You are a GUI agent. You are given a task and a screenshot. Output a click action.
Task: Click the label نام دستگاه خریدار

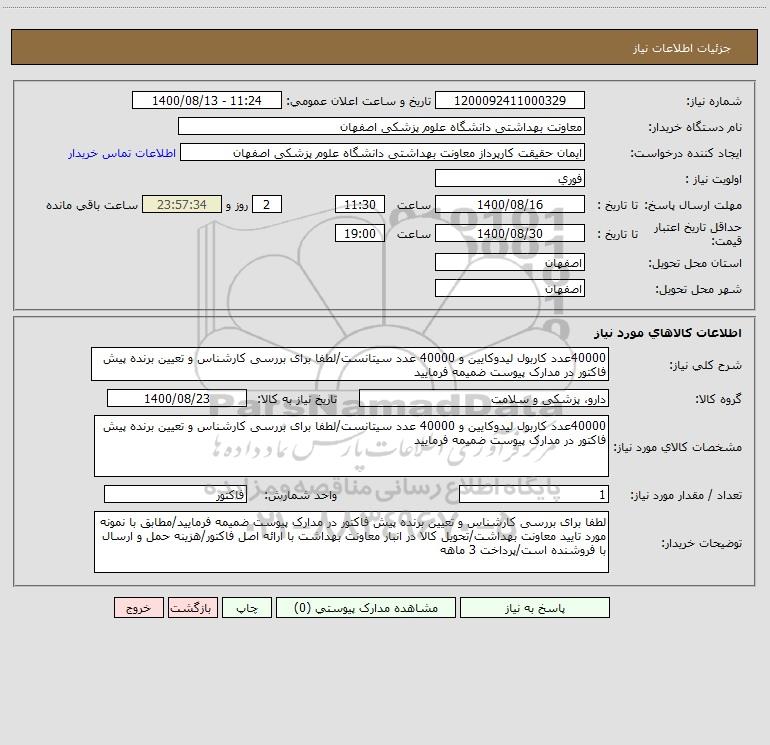pyautogui.click(x=695, y=127)
